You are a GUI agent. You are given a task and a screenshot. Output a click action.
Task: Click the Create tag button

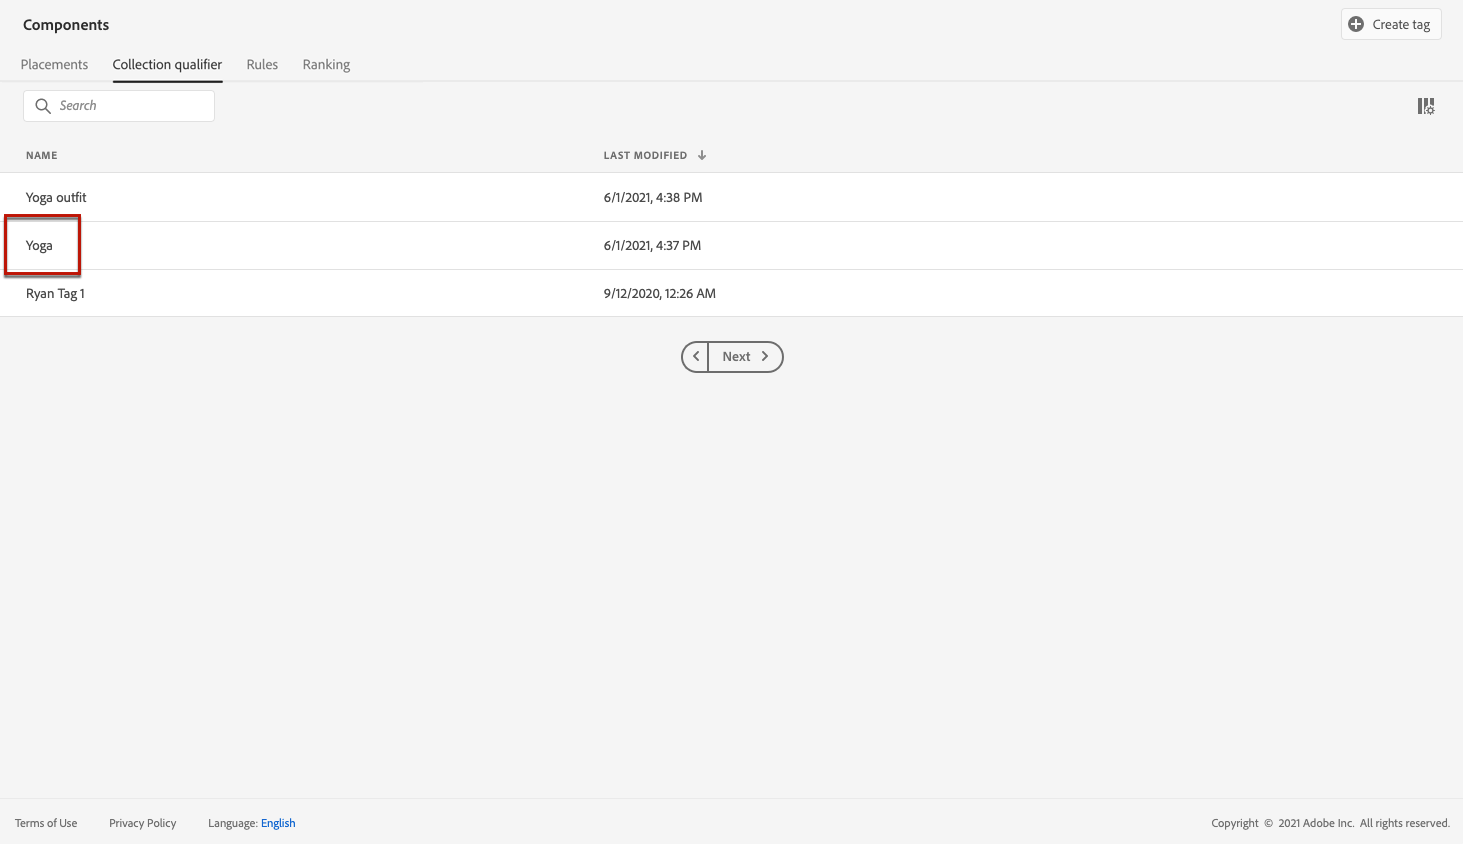click(1391, 25)
